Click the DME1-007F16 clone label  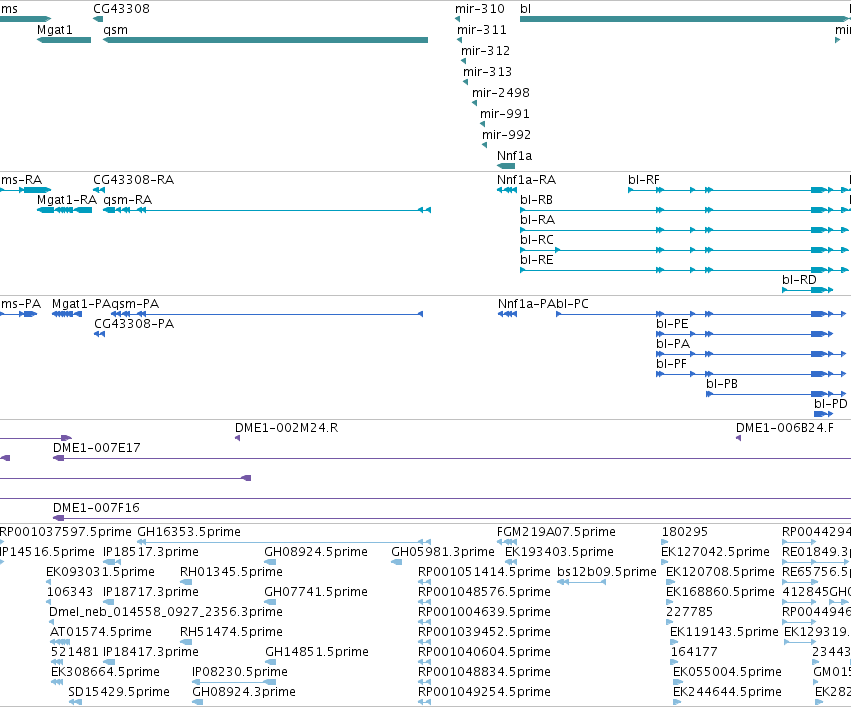(x=96, y=508)
